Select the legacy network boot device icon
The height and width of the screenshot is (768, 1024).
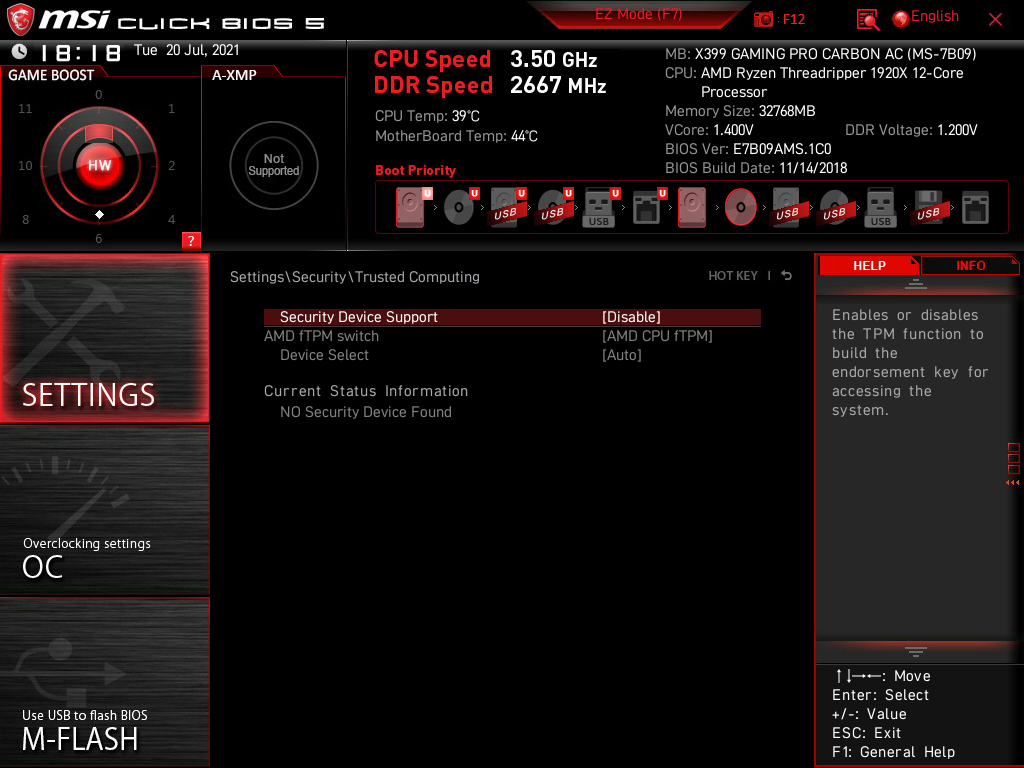(x=975, y=207)
